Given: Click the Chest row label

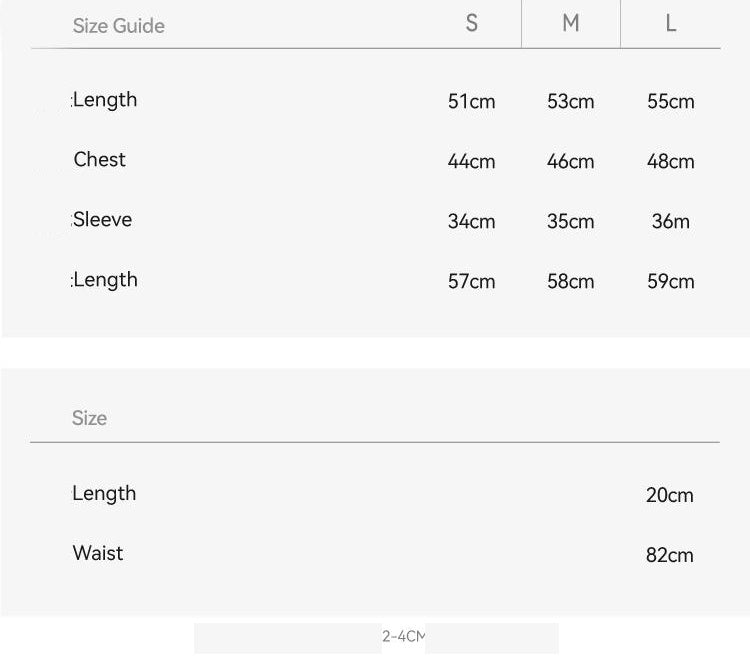Looking at the screenshot, I should coord(99,160).
